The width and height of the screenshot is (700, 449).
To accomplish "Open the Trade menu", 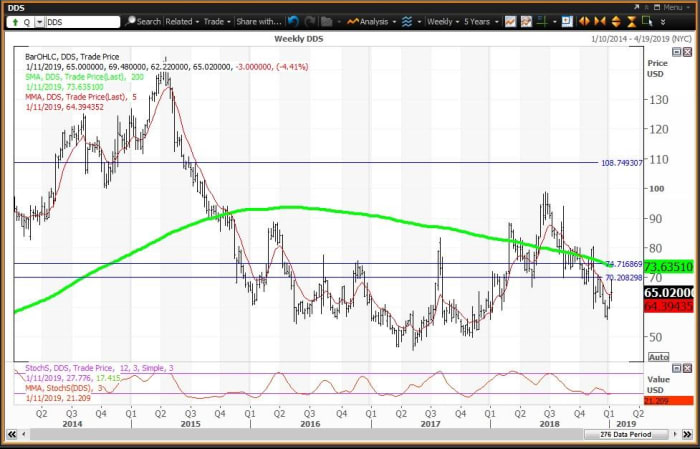I will [218, 21].
